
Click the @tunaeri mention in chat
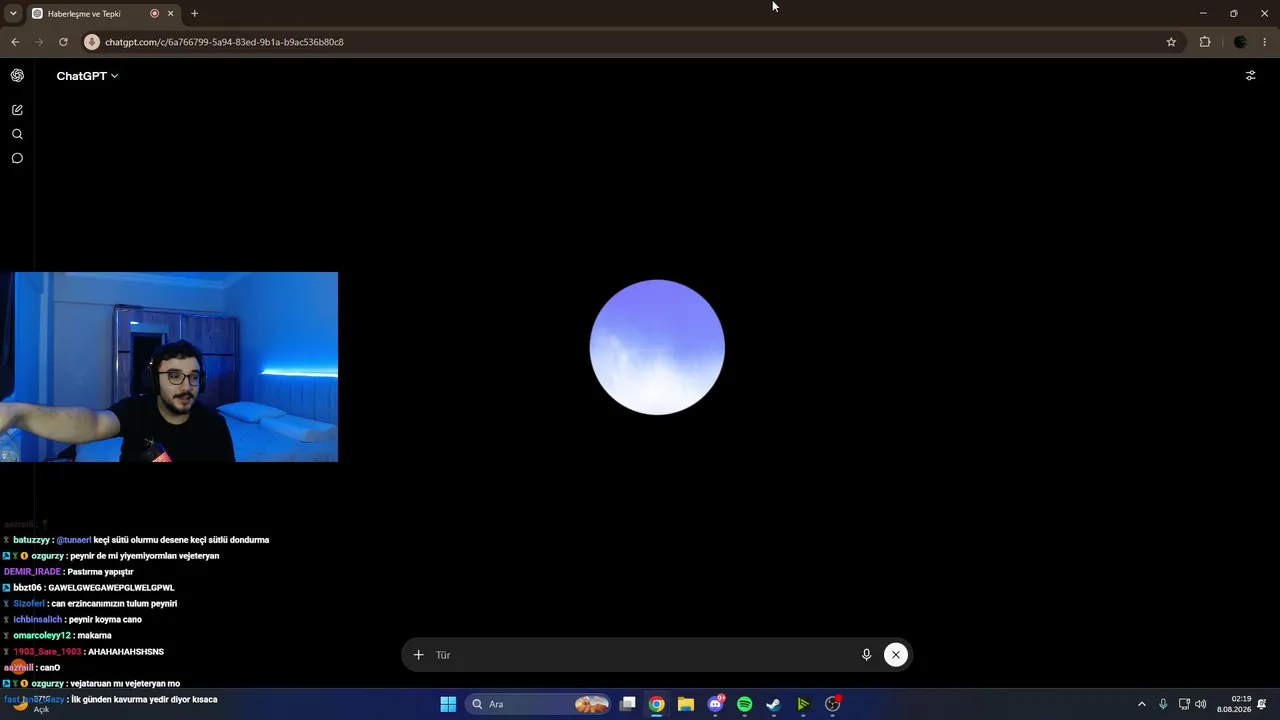point(74,540)
